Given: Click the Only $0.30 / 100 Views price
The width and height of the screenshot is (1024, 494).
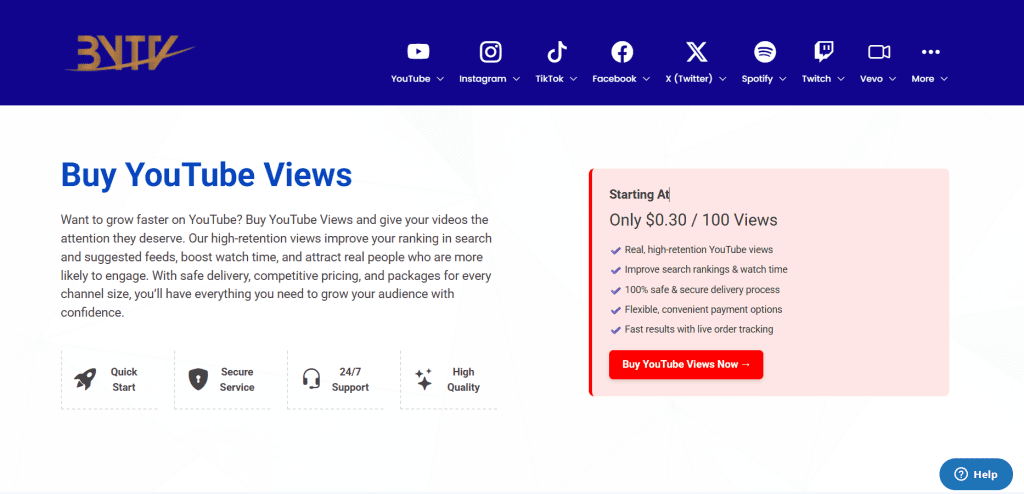Looking at the screenshot, I should (694, 220).
